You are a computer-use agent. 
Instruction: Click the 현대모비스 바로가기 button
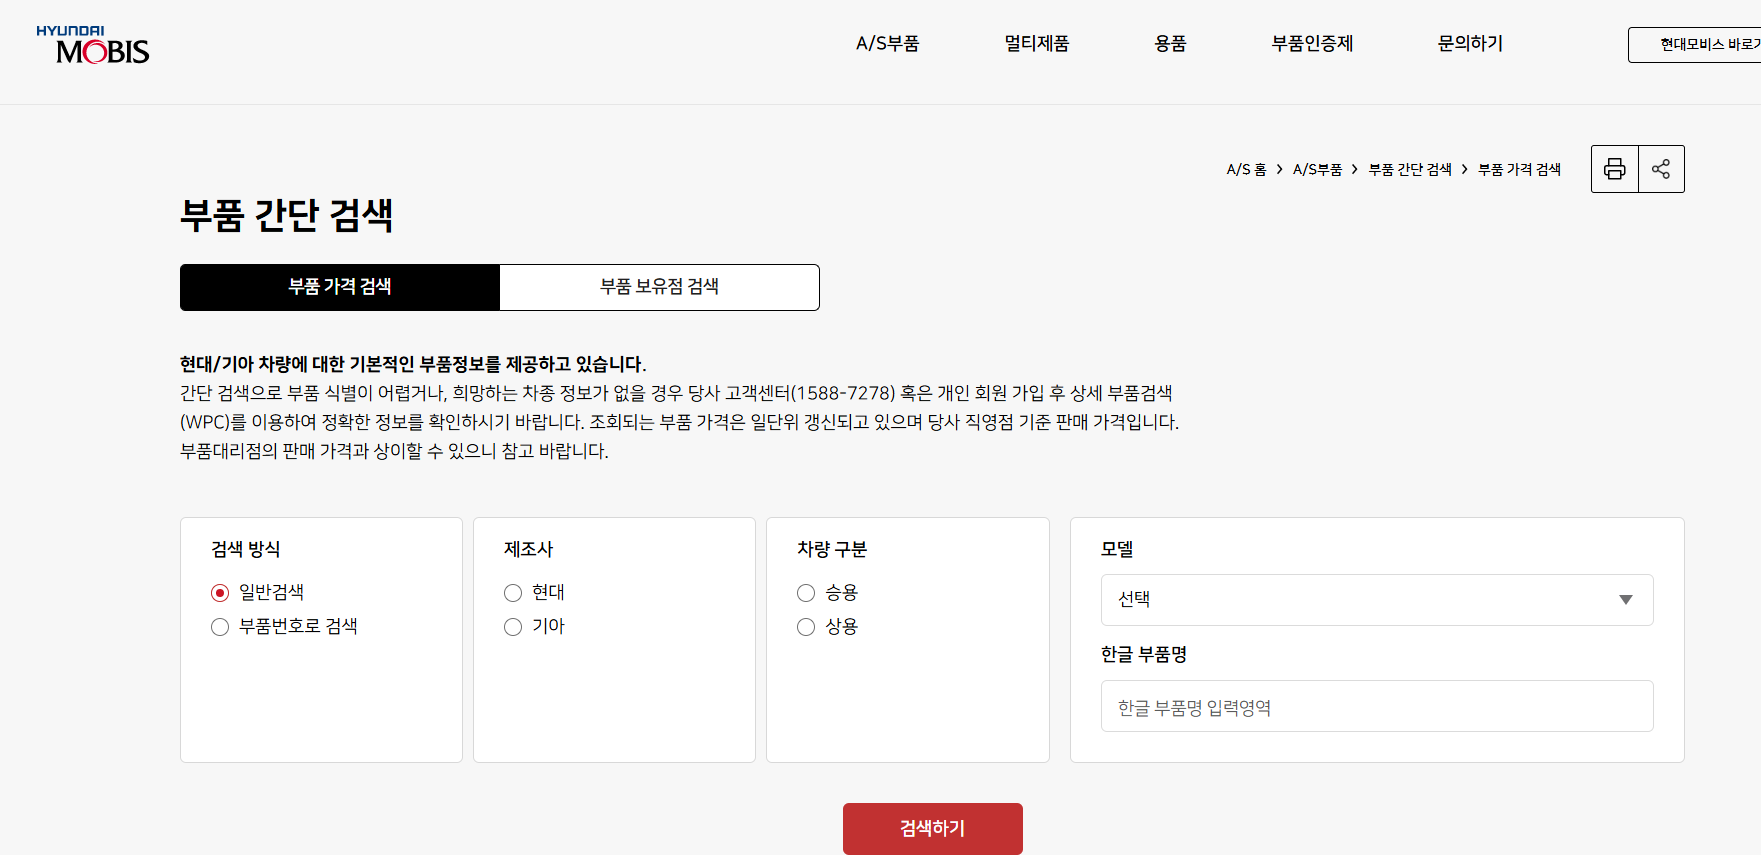[1695, 45]
